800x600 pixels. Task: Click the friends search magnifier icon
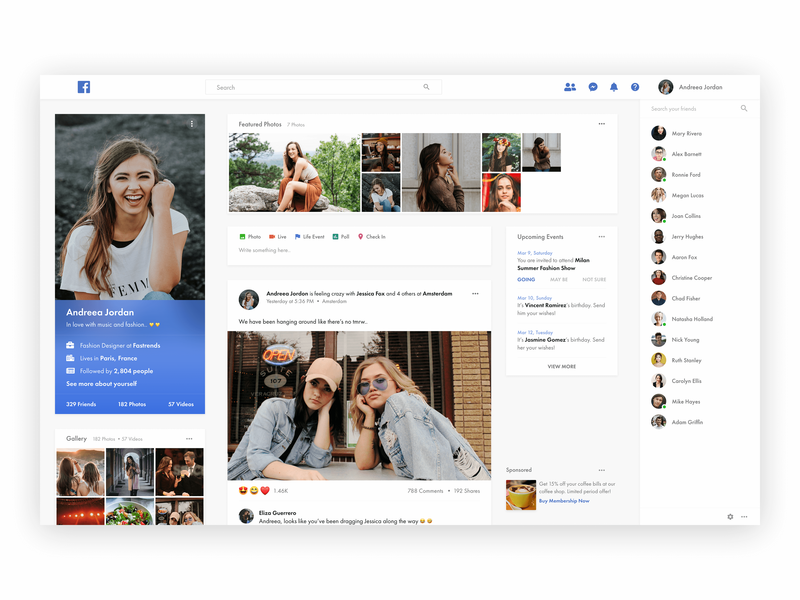[x=744, y=108]
